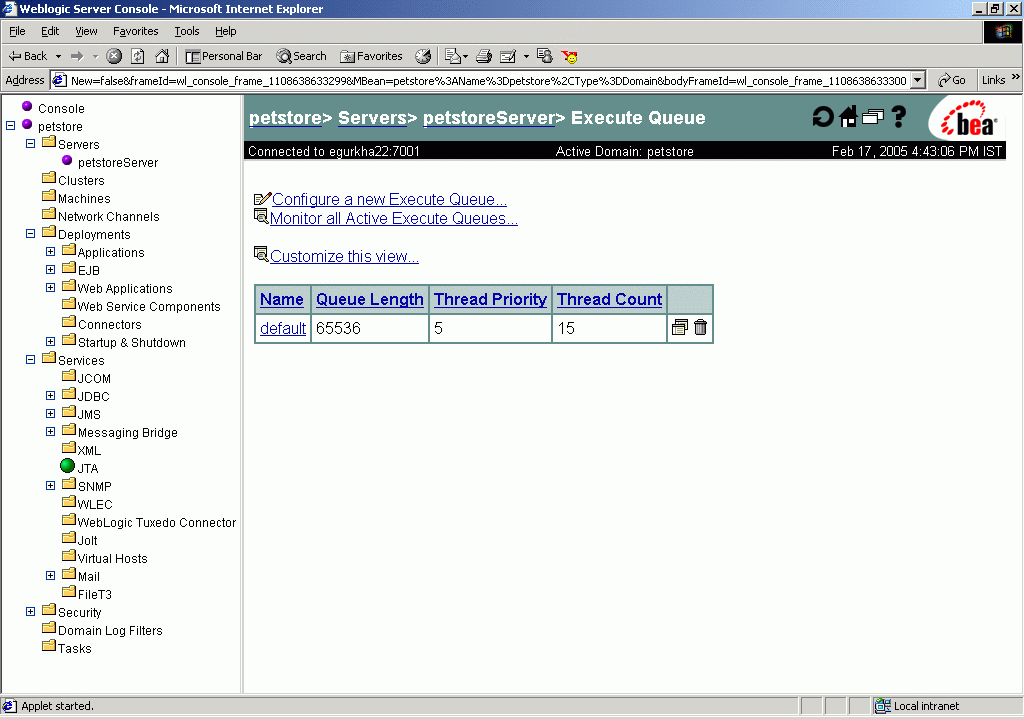
Task: Open the View menu
Action: point(86,31)
